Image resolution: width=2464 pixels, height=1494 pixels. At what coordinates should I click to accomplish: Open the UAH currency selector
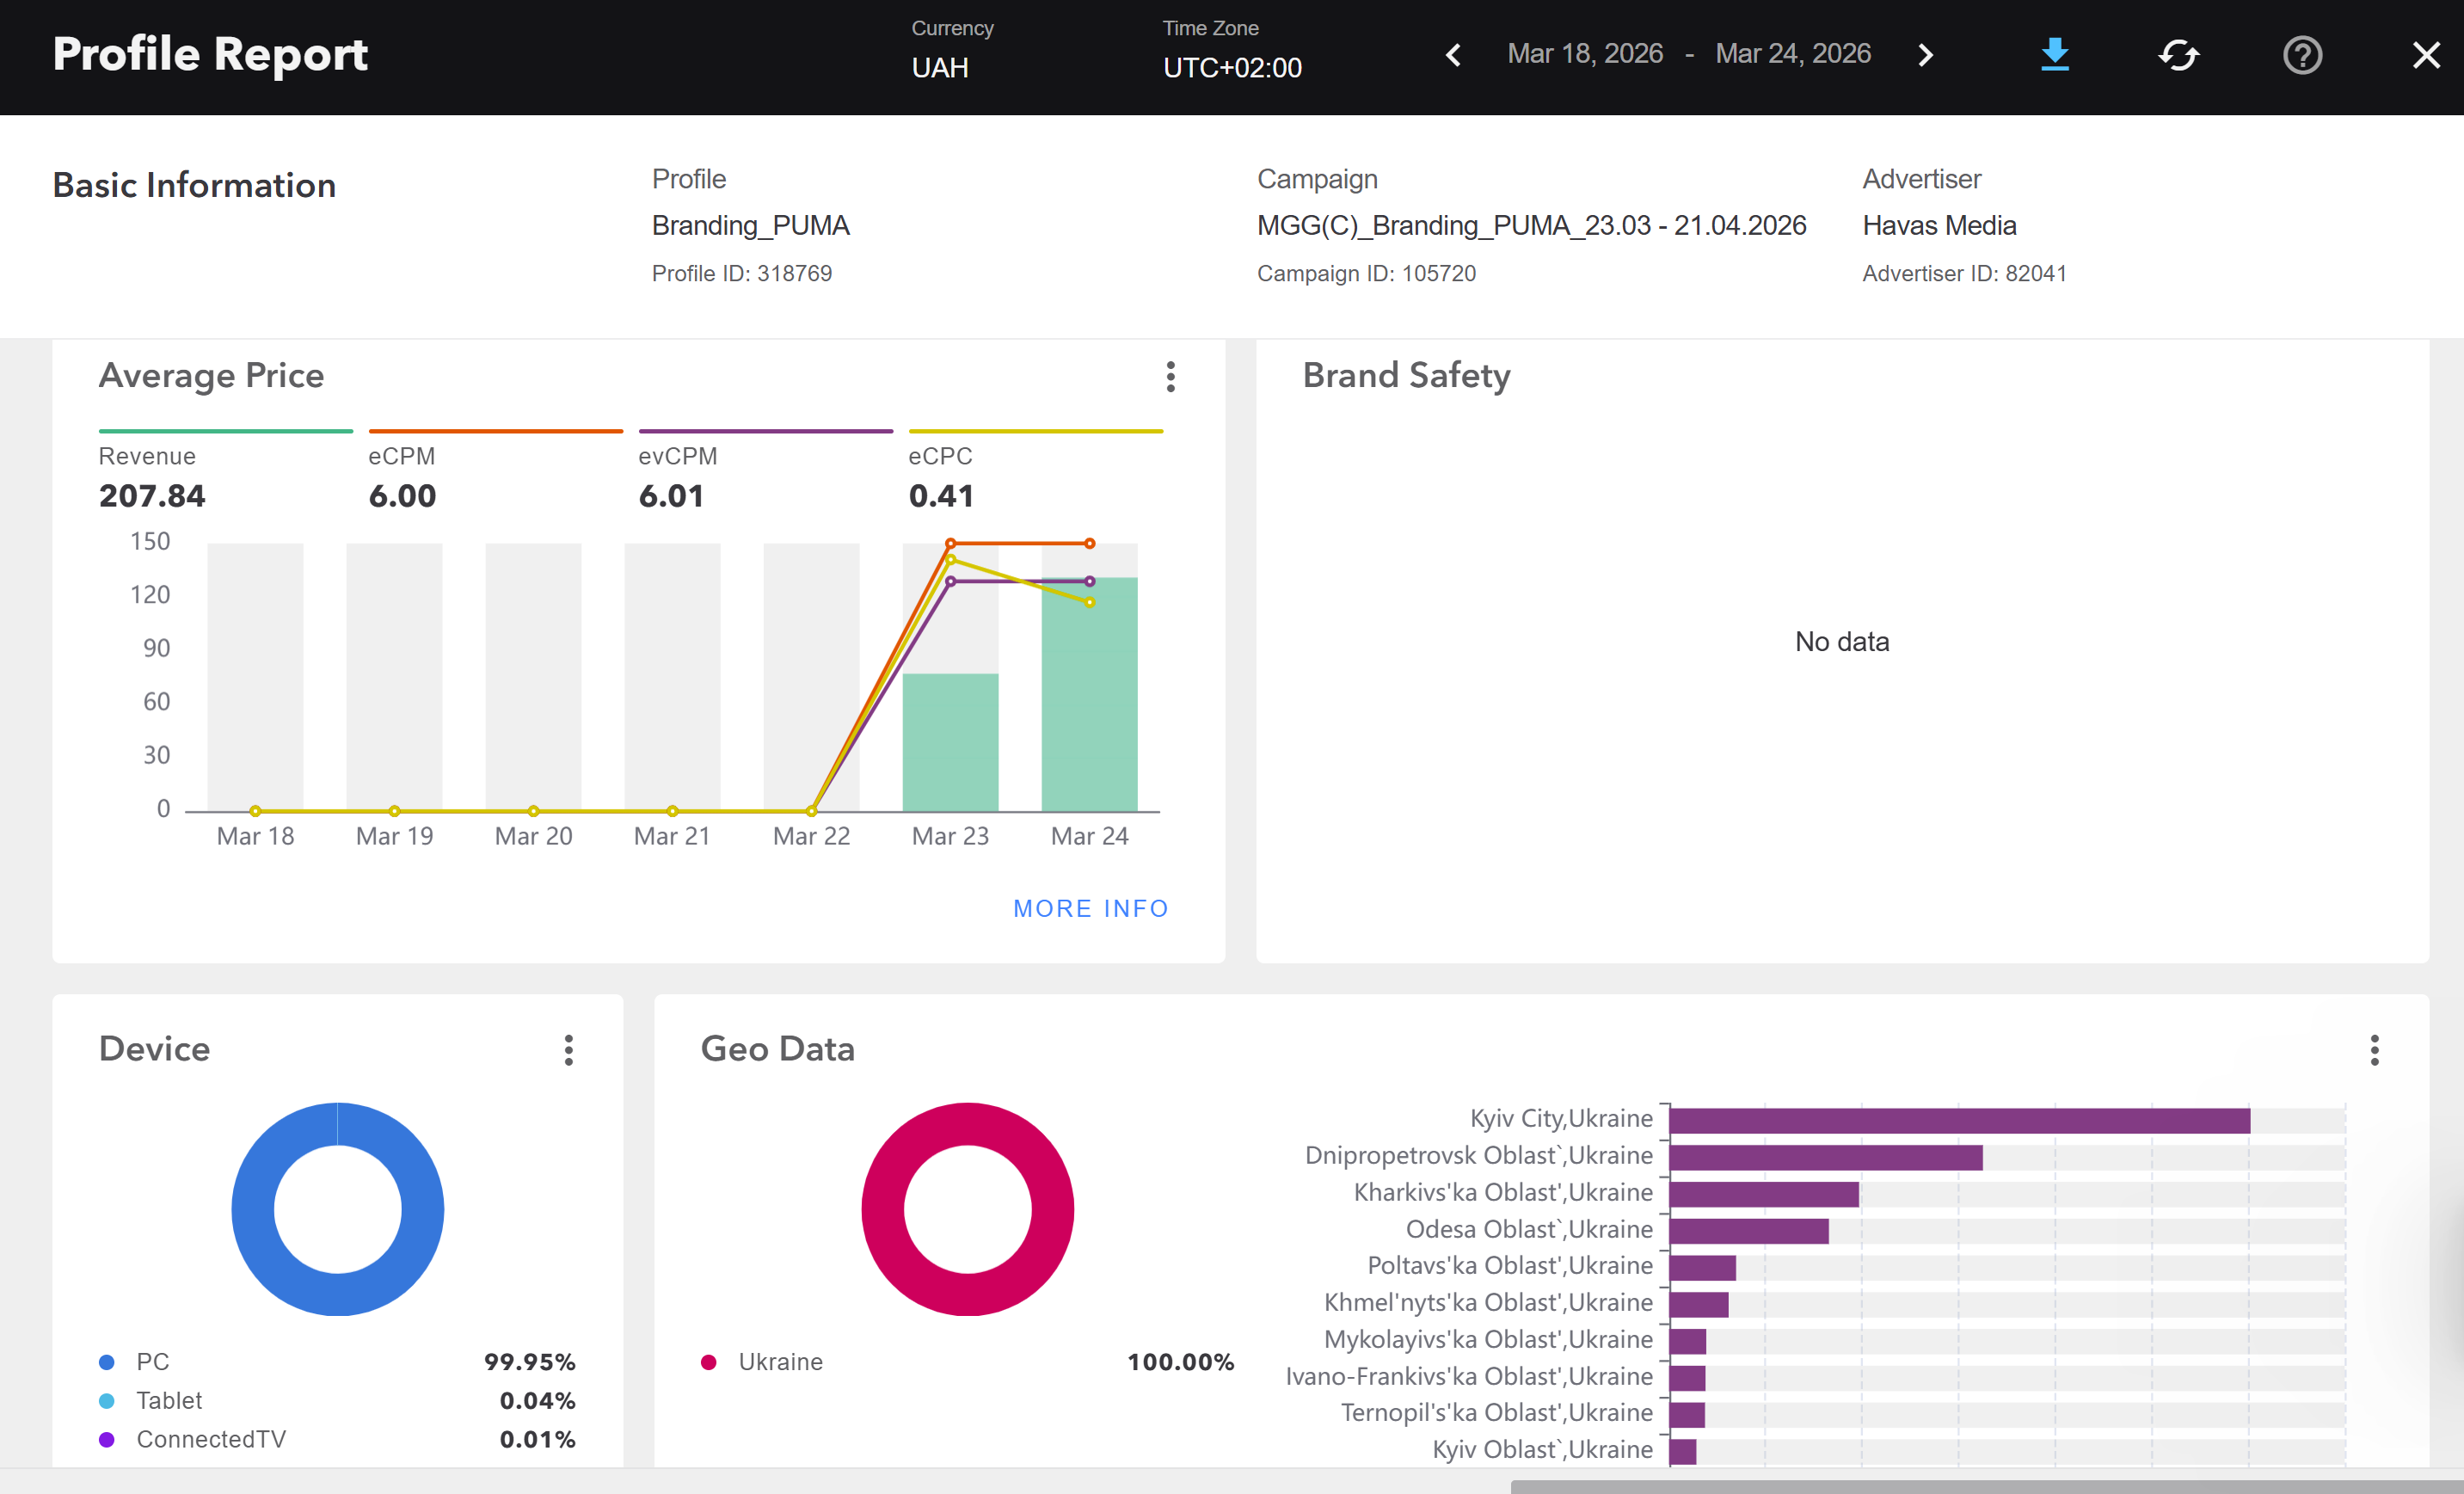940,67
